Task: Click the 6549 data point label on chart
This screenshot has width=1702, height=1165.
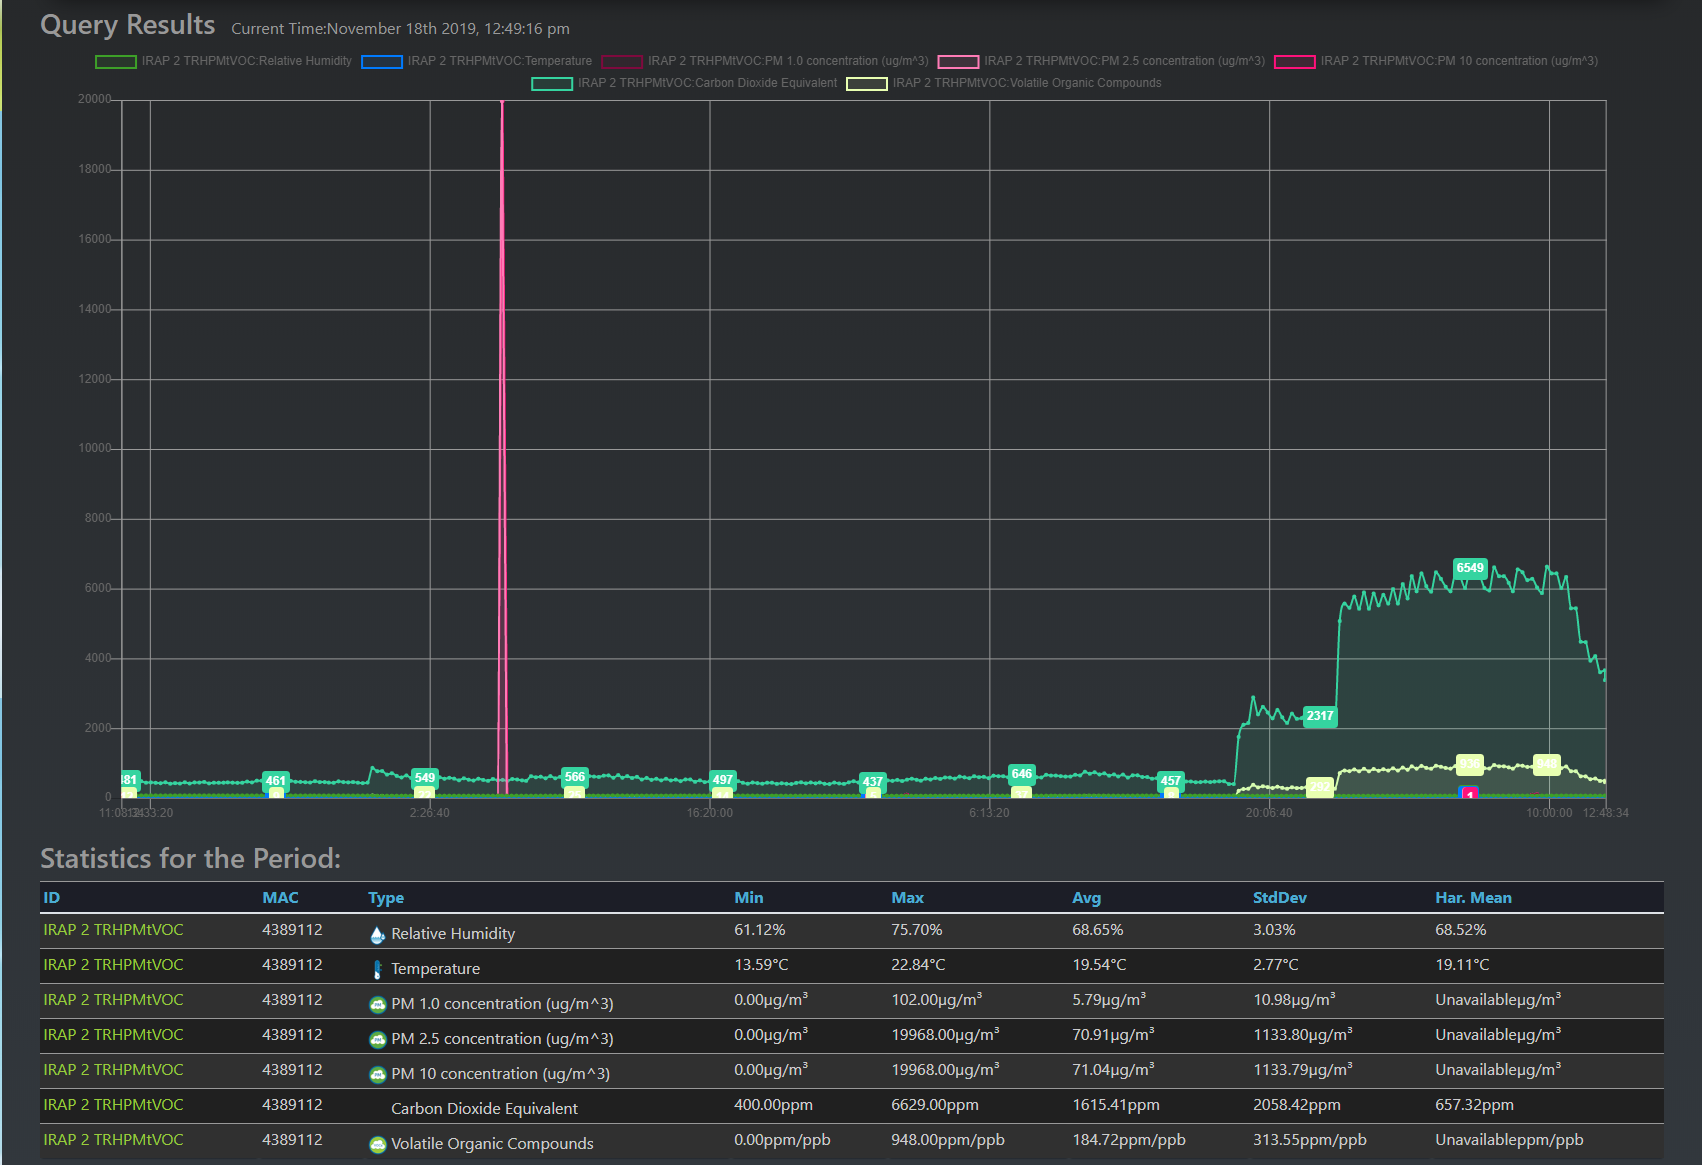Action: [1469, 568]
